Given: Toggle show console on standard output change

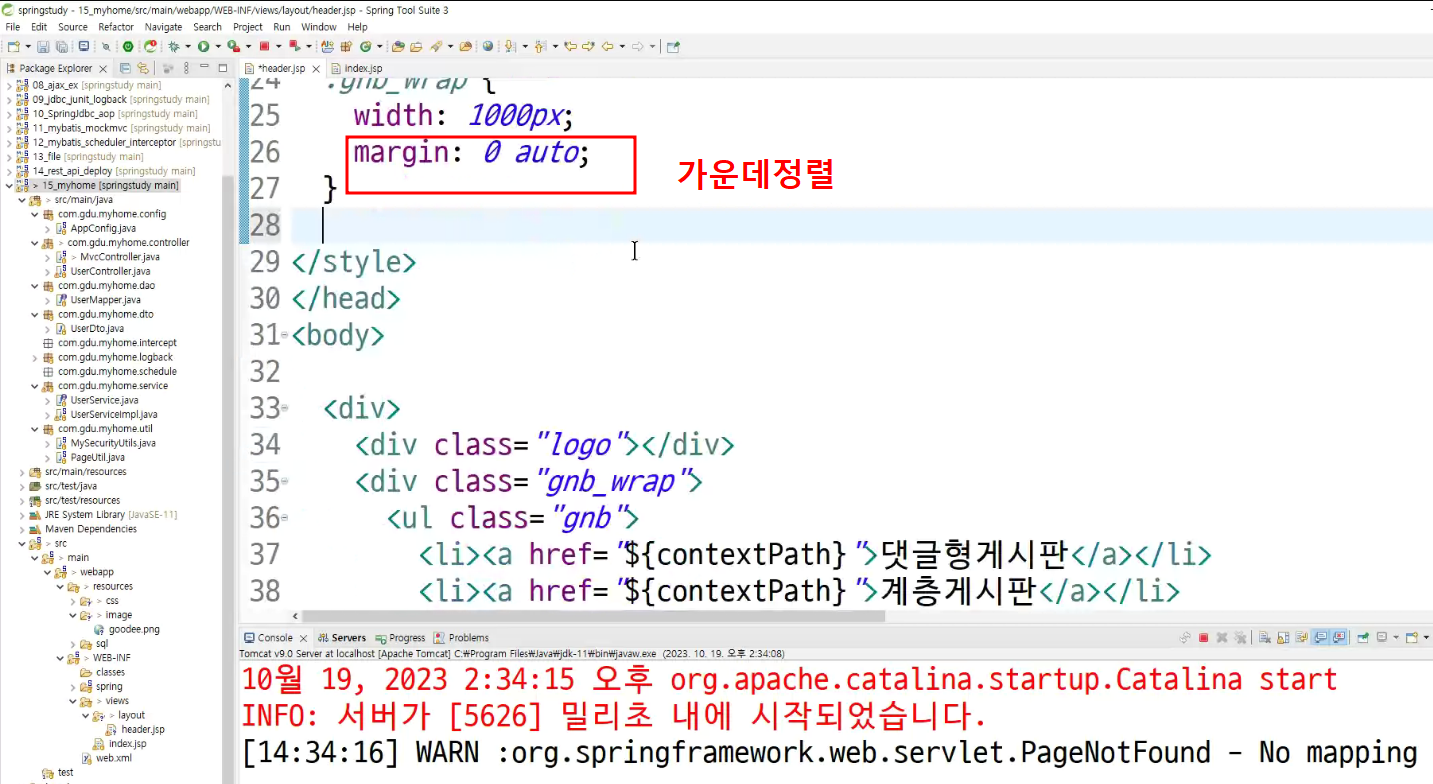Looking at the screenshot, I should pos(1321,637).
